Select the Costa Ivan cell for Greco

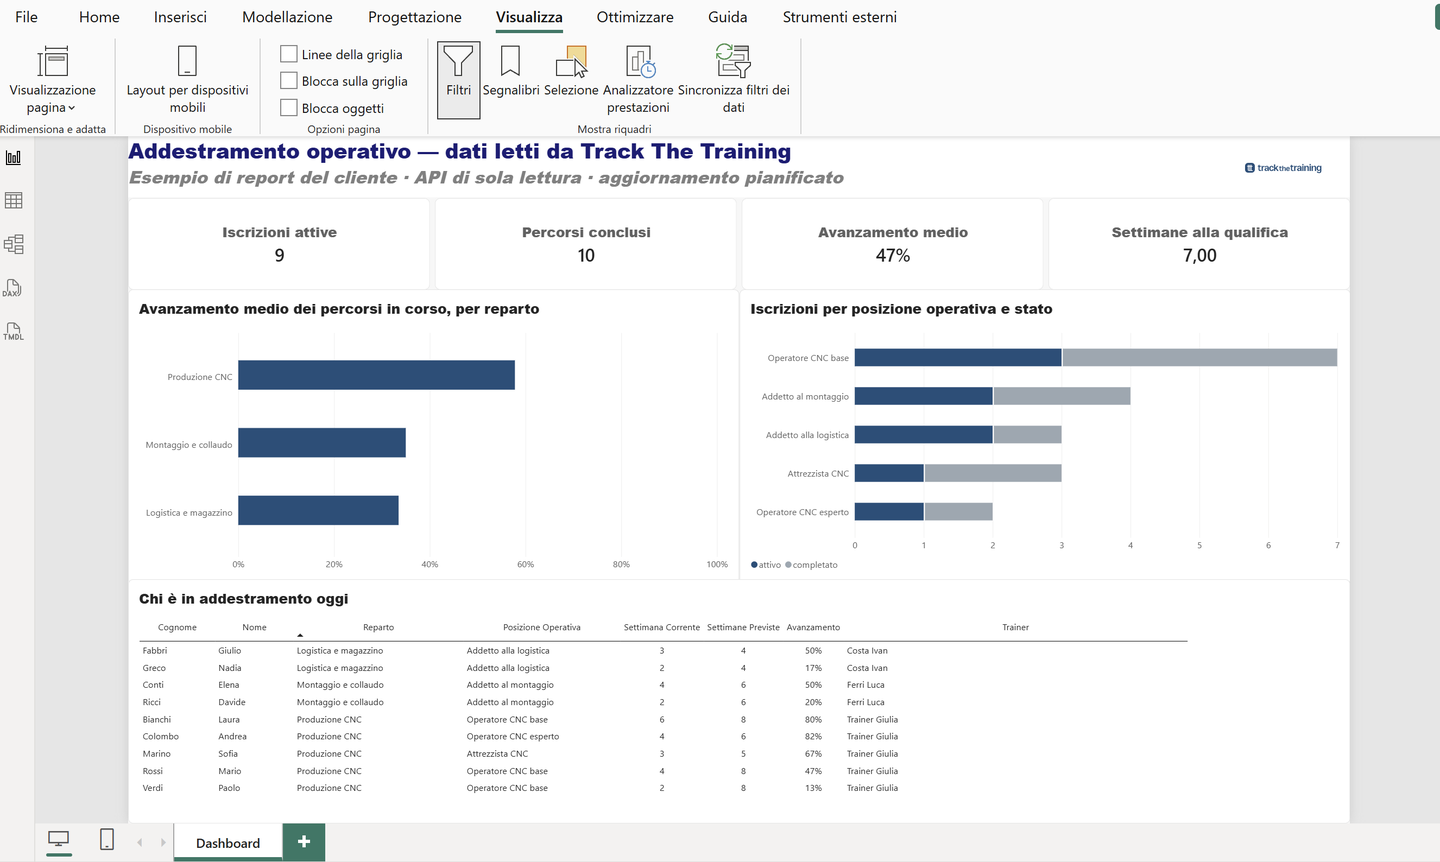click(x=867, y=668)
